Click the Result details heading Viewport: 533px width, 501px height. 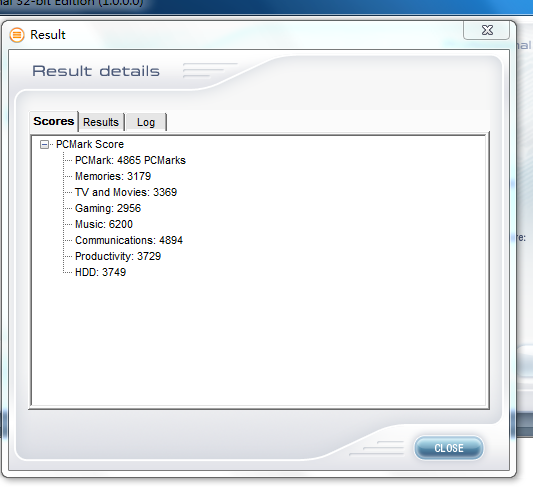[x=96, y=71]
